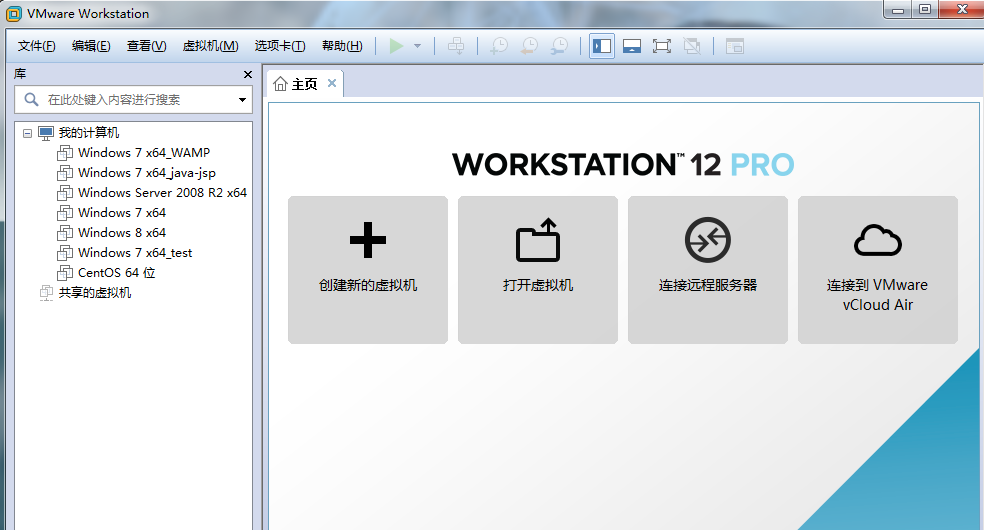This screenshot has height=530, width=984.
Task: Open the library search dropdown arrow
Action: [x=242, y=100]
